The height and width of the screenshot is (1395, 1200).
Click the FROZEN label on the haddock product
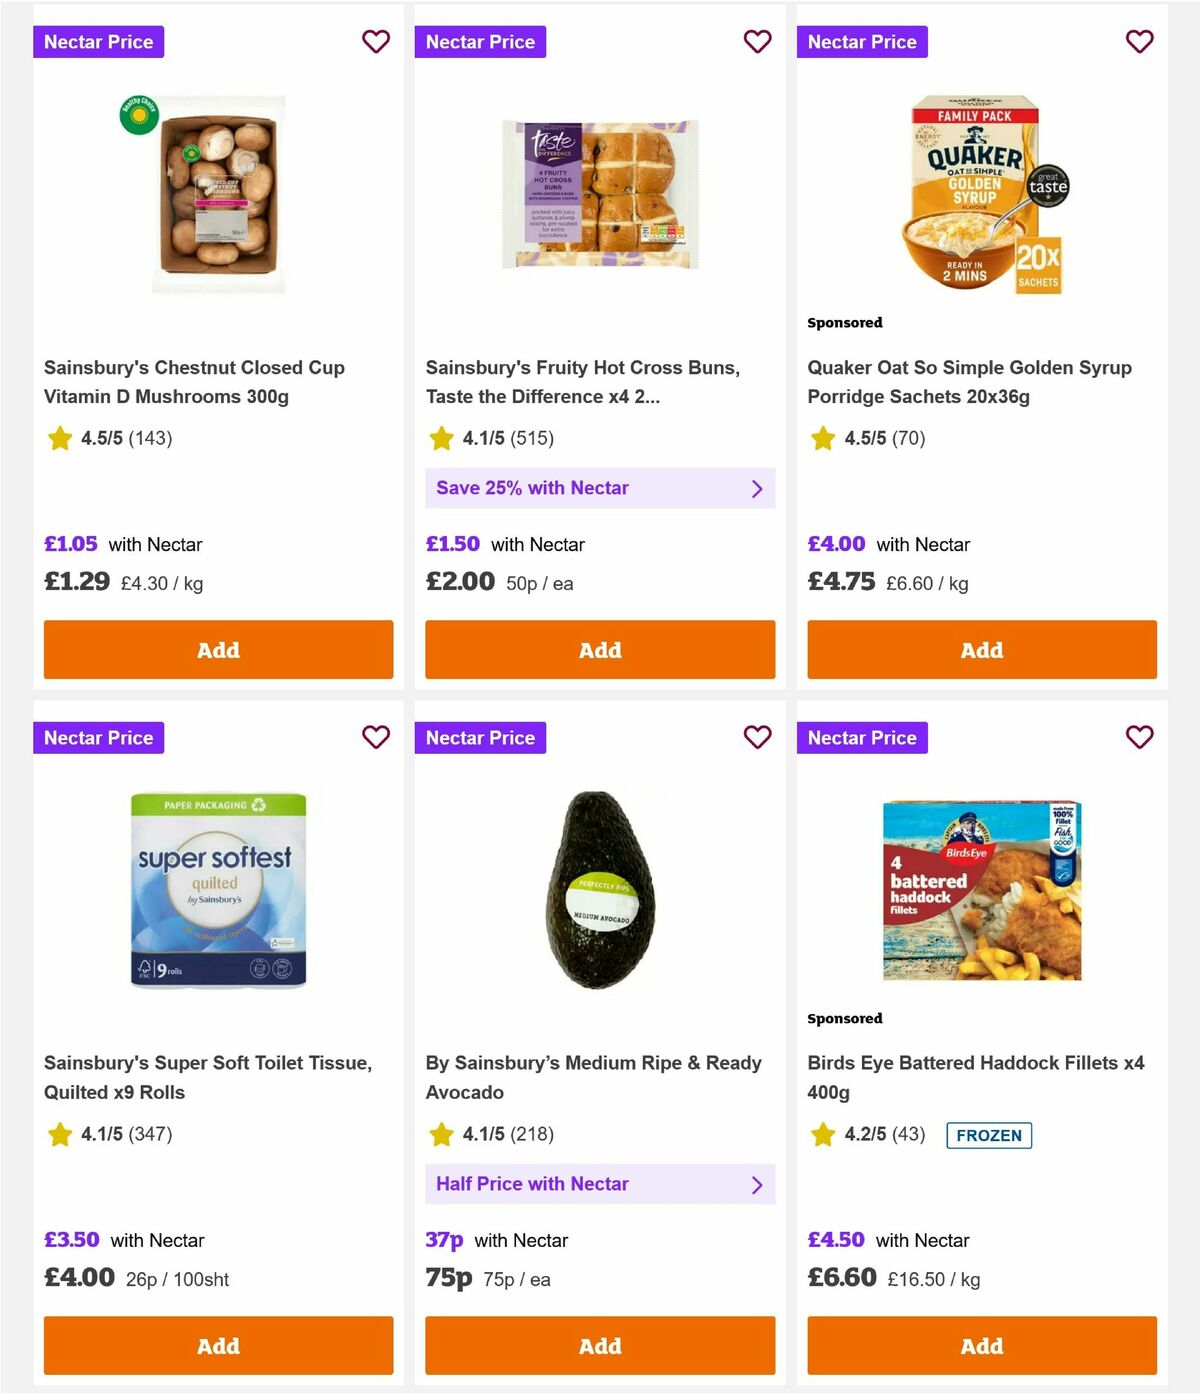tap(989, 1135)
